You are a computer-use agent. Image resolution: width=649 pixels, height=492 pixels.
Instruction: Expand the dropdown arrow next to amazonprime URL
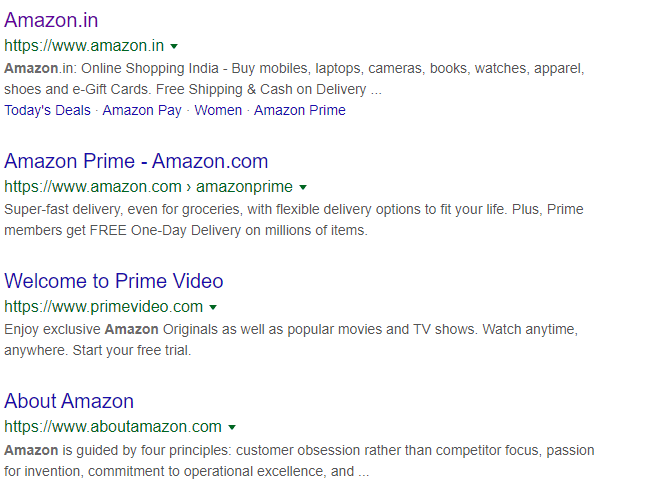coord(303,187)
